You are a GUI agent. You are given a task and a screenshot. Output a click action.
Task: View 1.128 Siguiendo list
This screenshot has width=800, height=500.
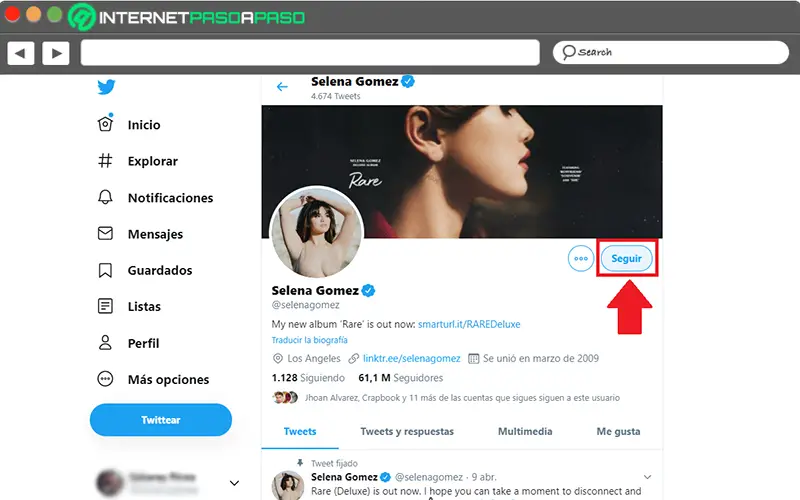(x=308, y=378)
